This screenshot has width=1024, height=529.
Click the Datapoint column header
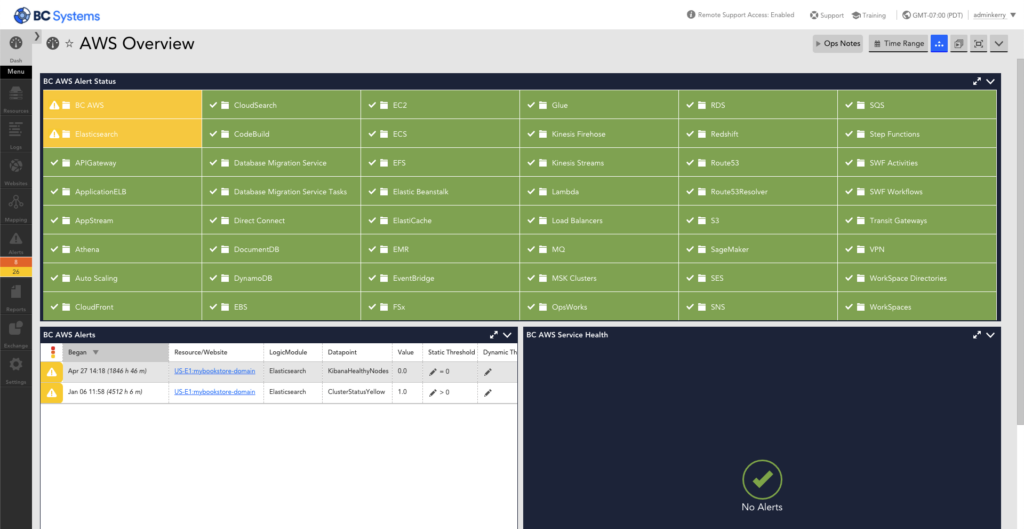coord(357,352)
